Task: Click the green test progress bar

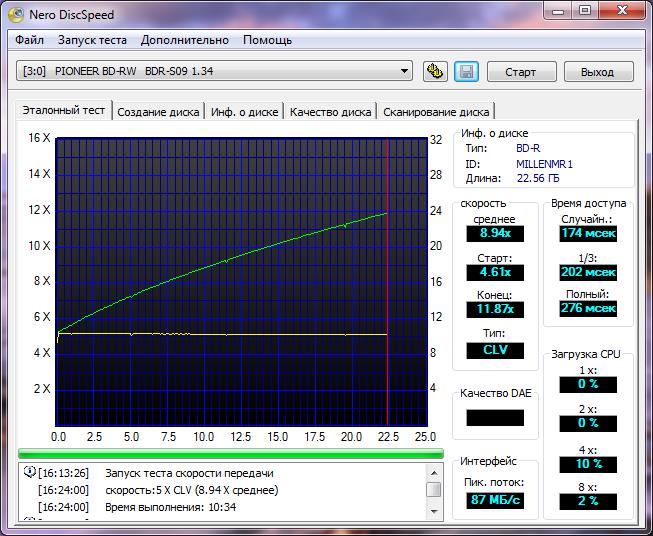Action: [230, 454]
